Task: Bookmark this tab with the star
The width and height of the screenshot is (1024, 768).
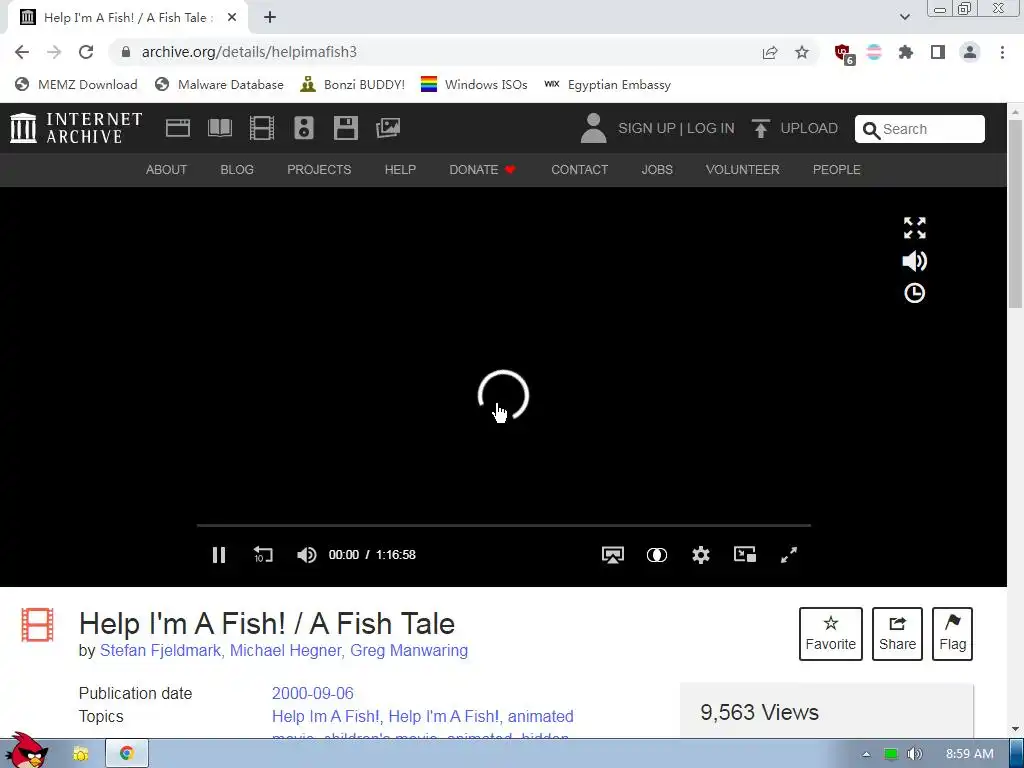Action: [x=802, y=52]
